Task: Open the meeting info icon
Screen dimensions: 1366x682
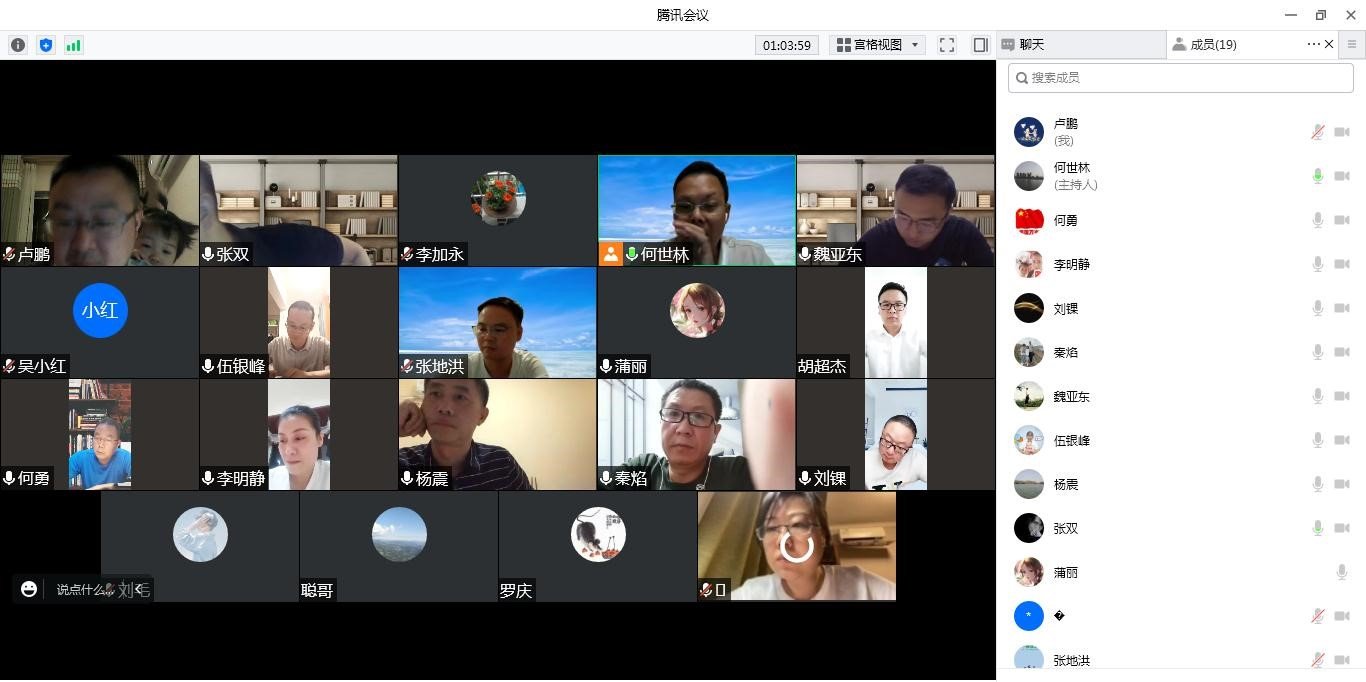Action: [18, 45]
